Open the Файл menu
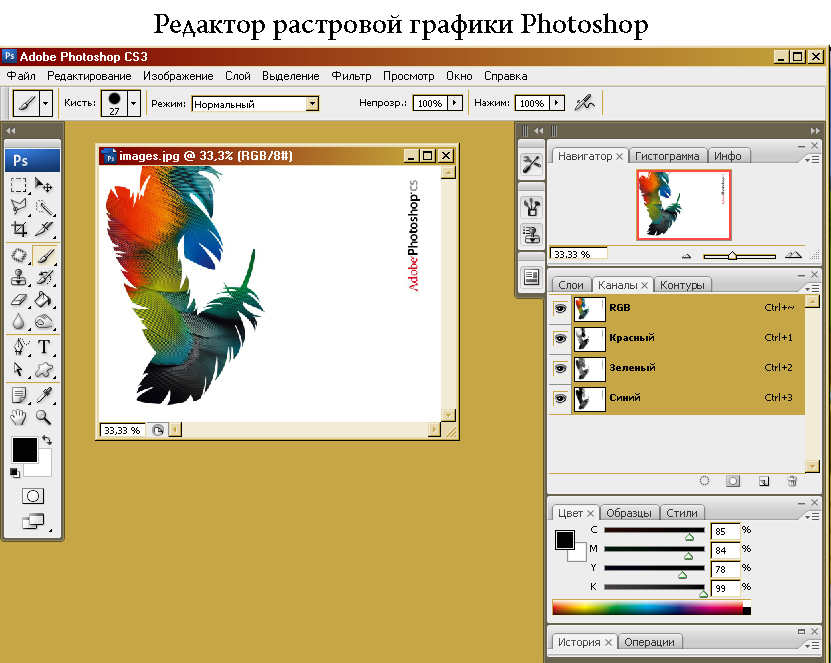831x663 pixels. click(21, 76)
